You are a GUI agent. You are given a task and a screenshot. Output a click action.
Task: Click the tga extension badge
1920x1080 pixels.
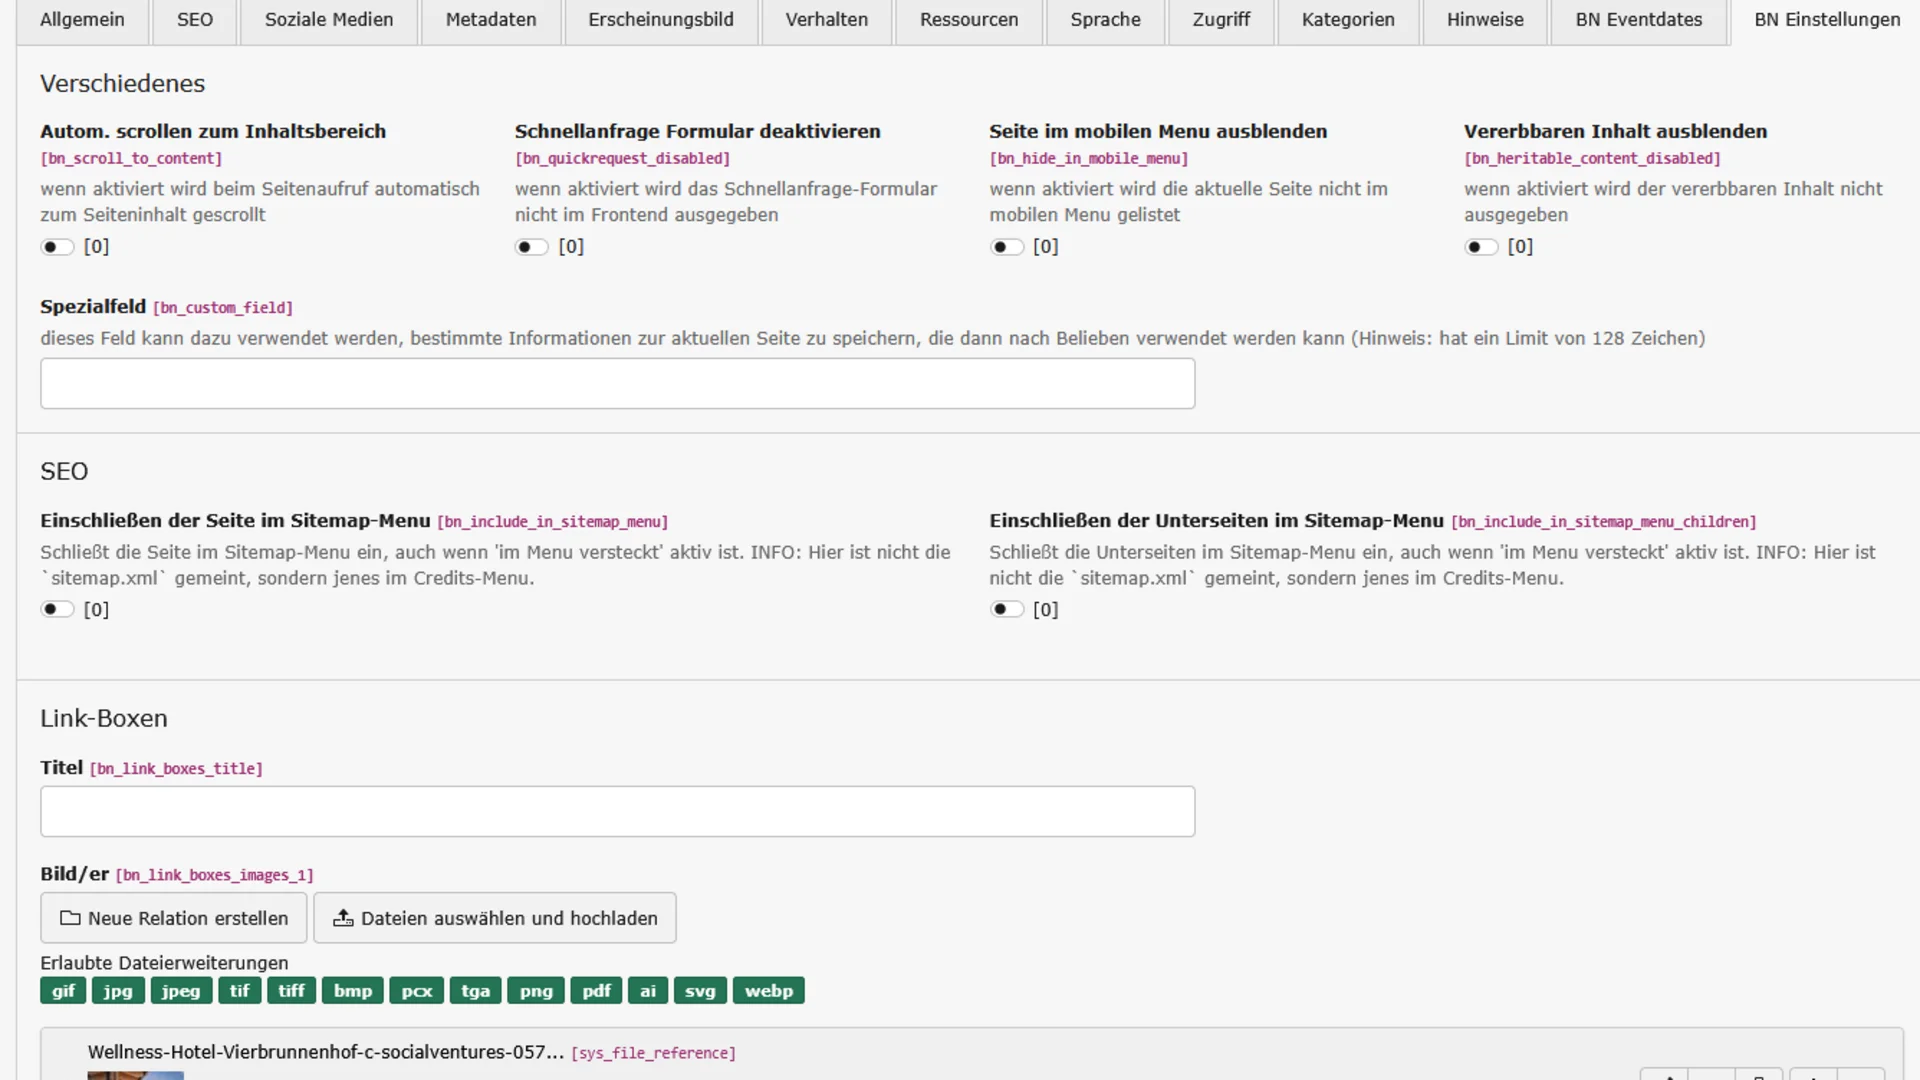(x=476, y=991)
